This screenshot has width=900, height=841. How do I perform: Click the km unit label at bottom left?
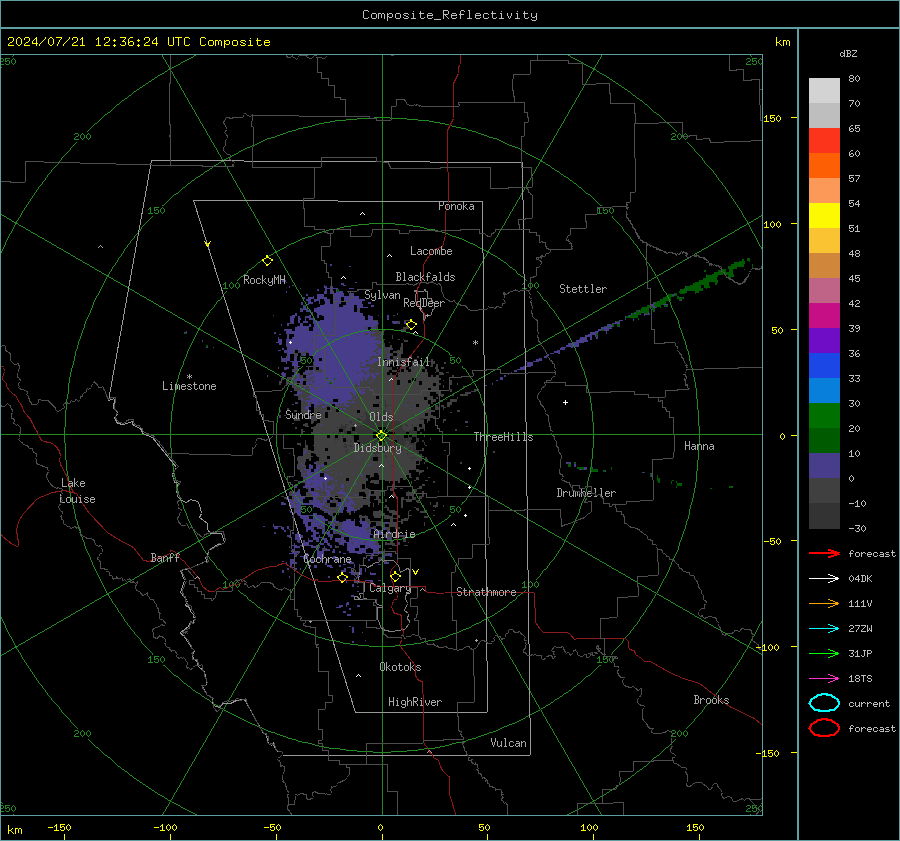(x=14, y=830)
